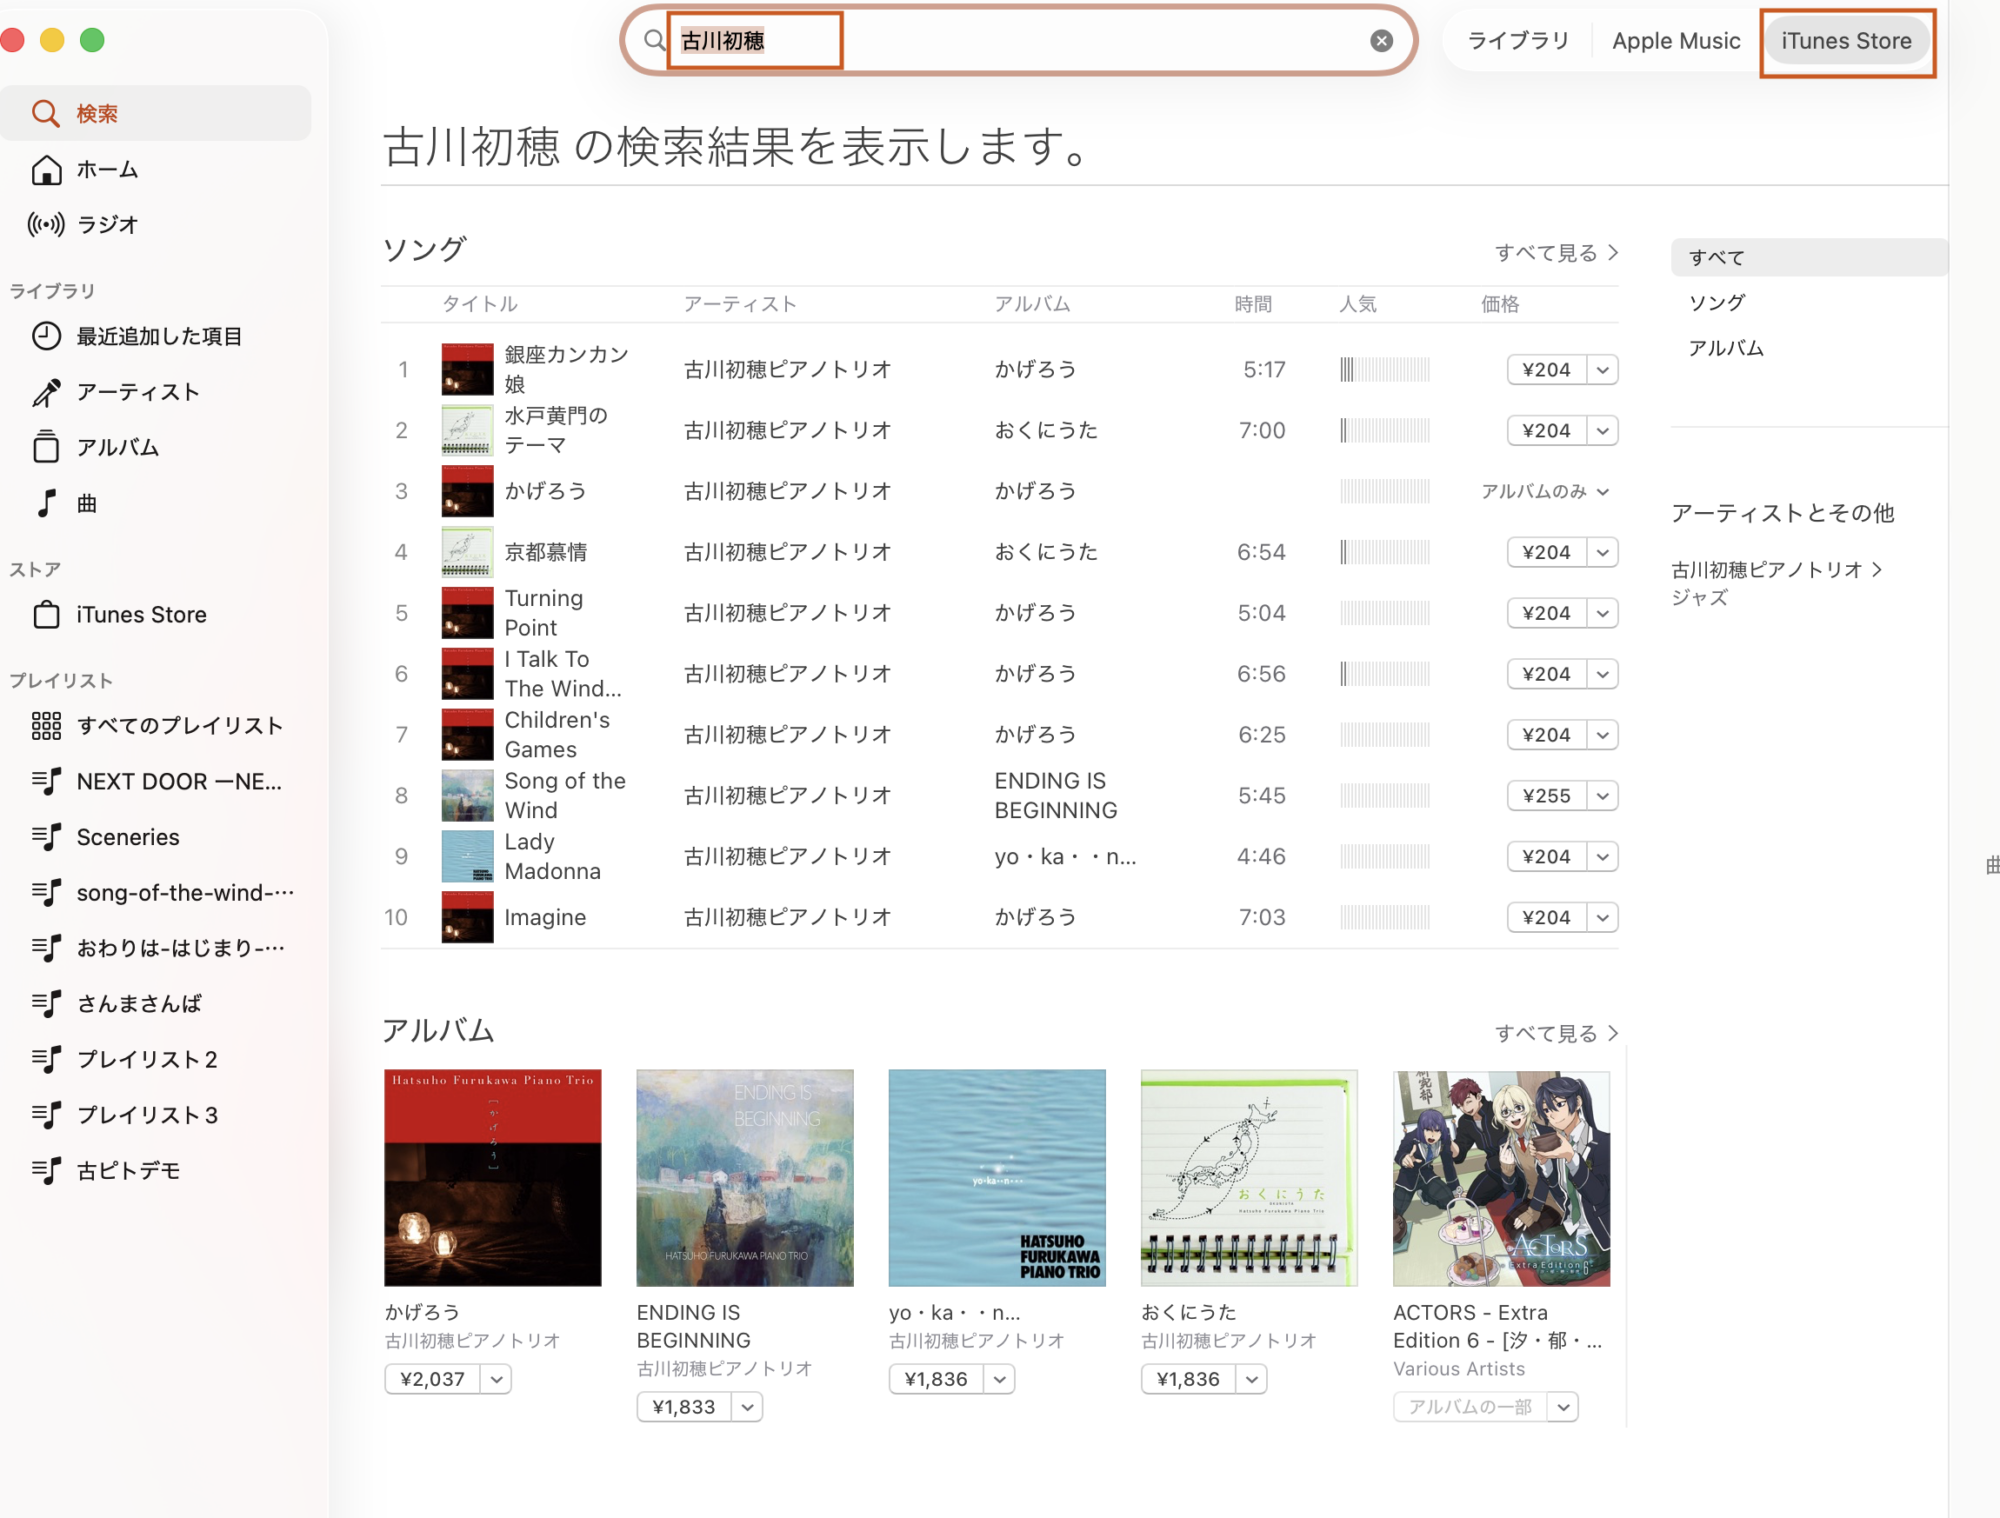Open Radio via broadcast icon
Image resolution: width=2000 pixels, height=1518 pixels.
46,225
